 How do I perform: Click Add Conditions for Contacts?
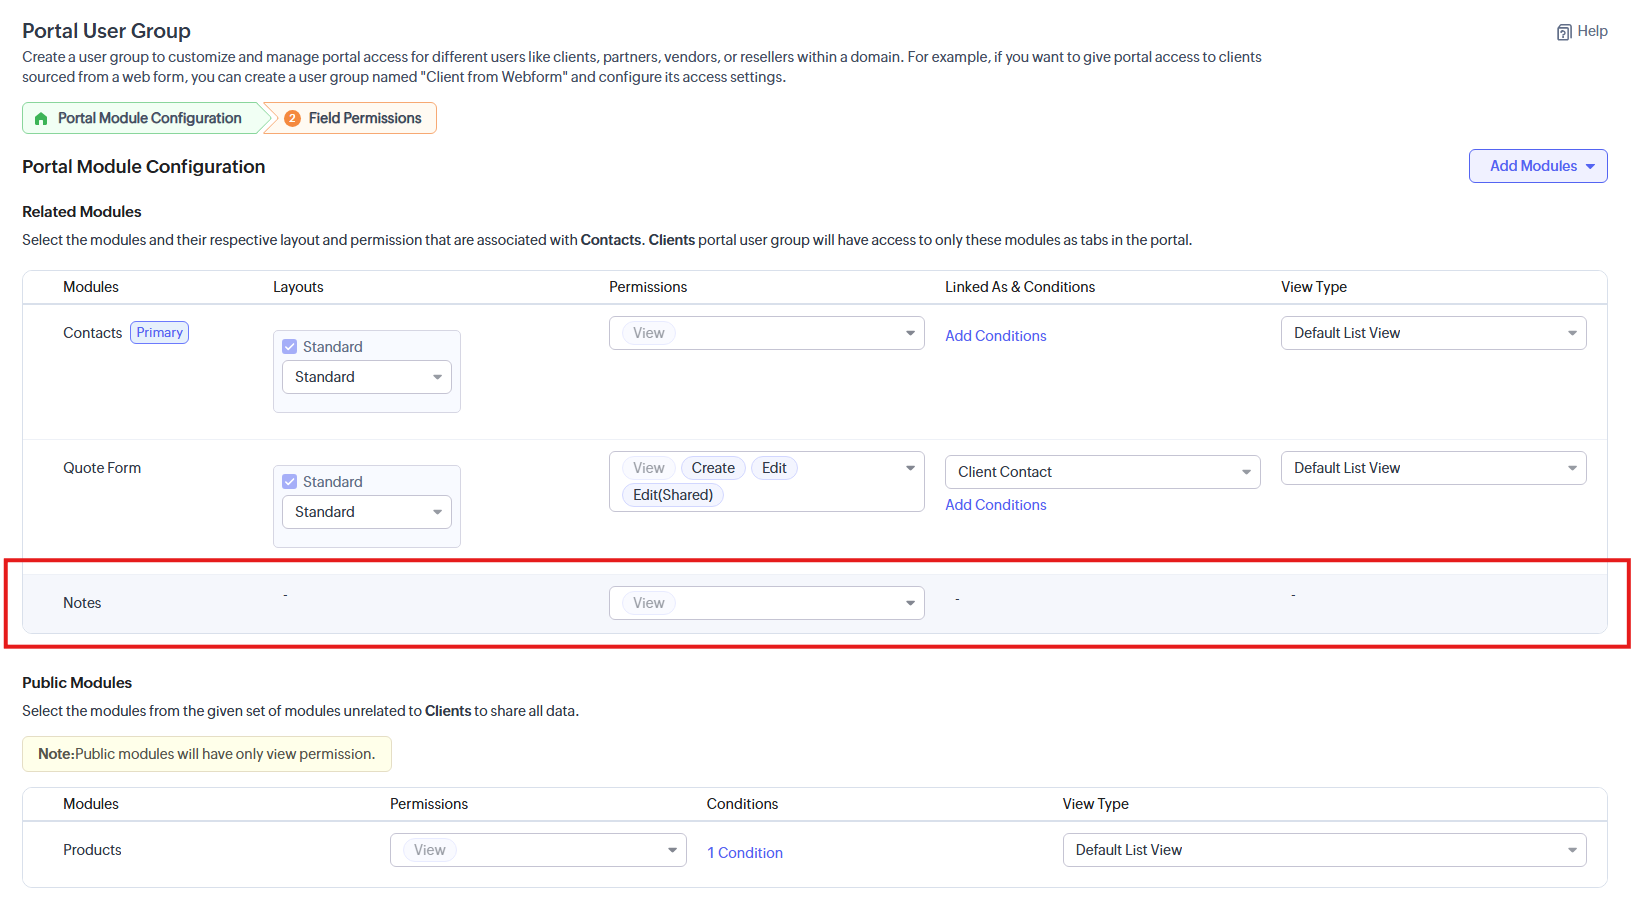995,336
